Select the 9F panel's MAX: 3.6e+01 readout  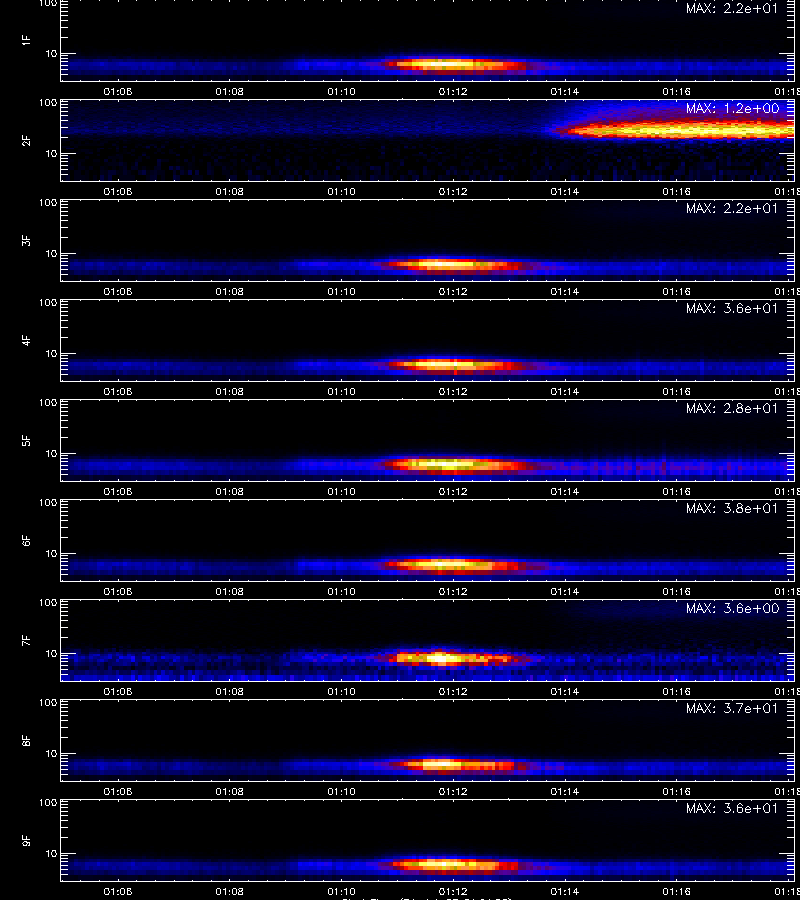coord(732,808)
